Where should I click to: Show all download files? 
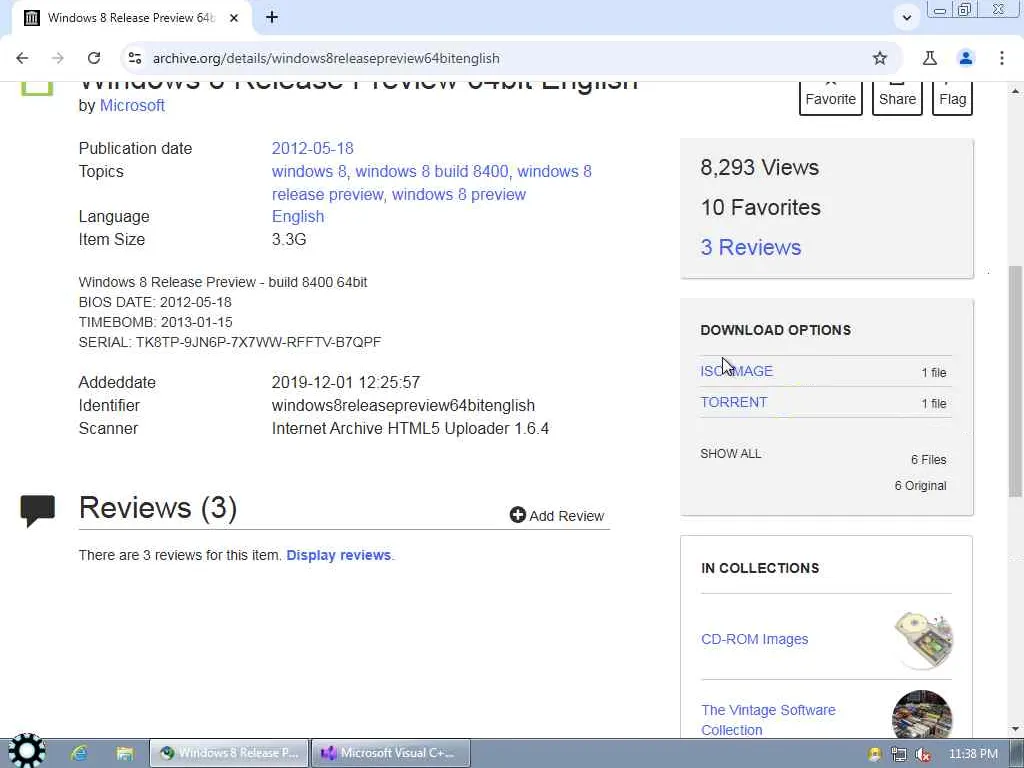(x=730, y=454)
